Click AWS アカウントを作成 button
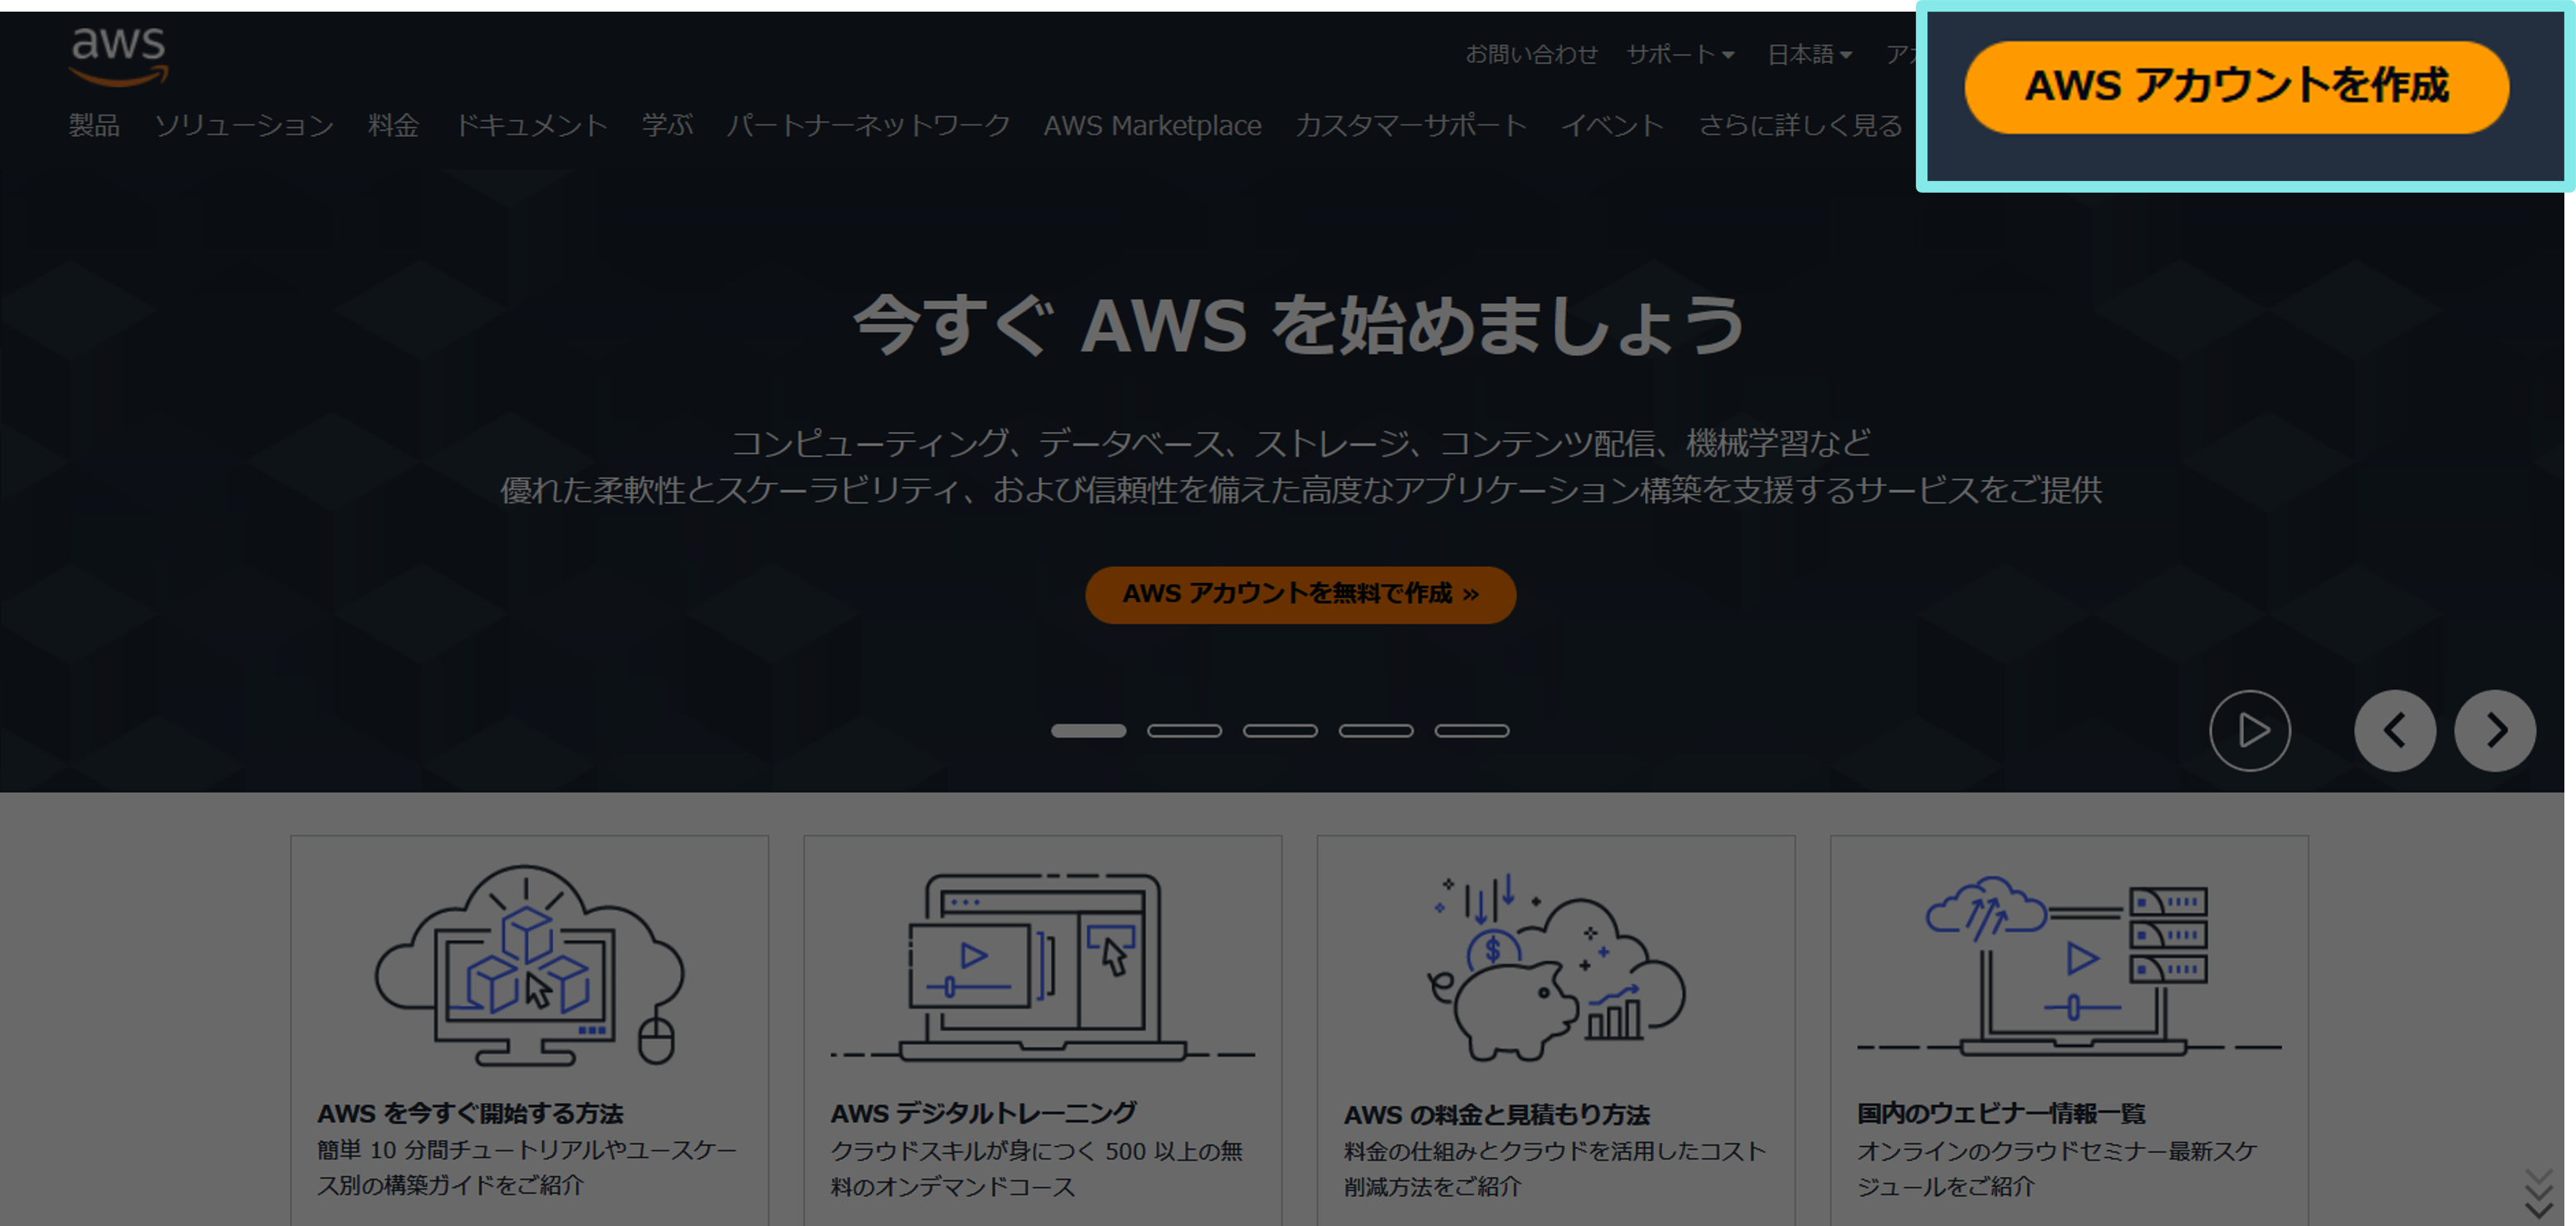Screen dimensions: 2576x1226 (2236, 87)
